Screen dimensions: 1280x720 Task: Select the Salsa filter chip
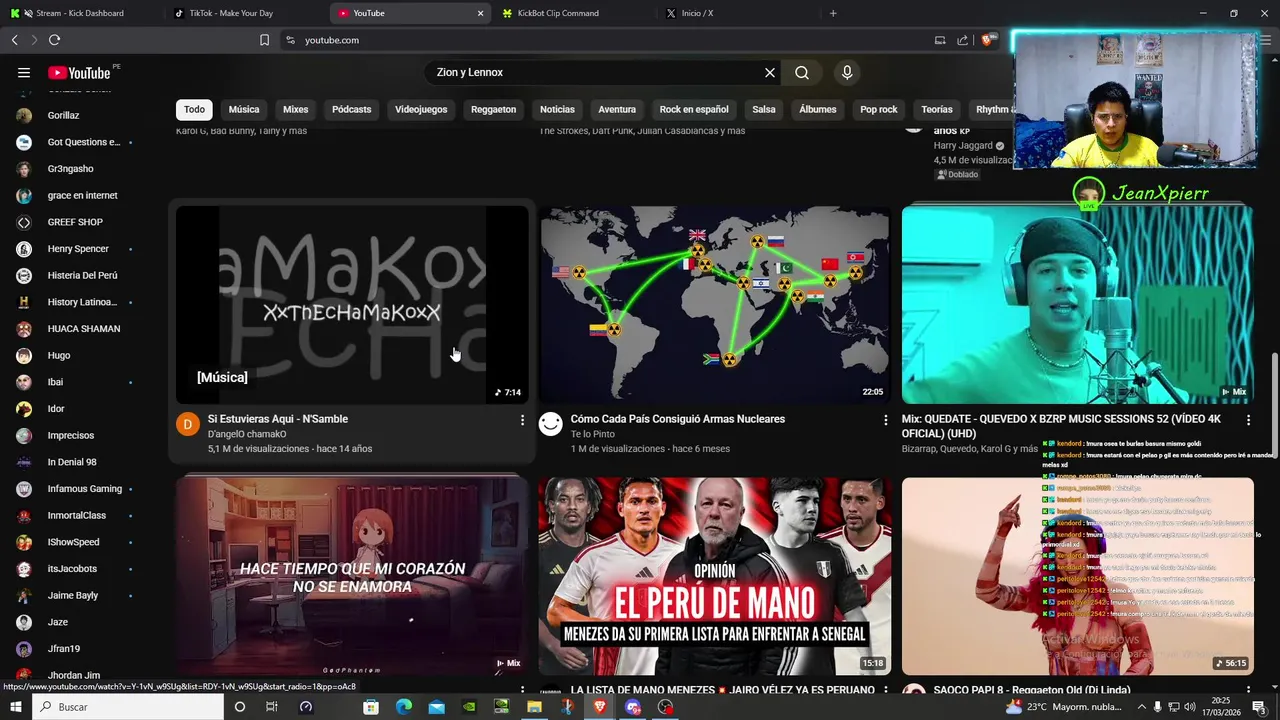coord(764,109)
